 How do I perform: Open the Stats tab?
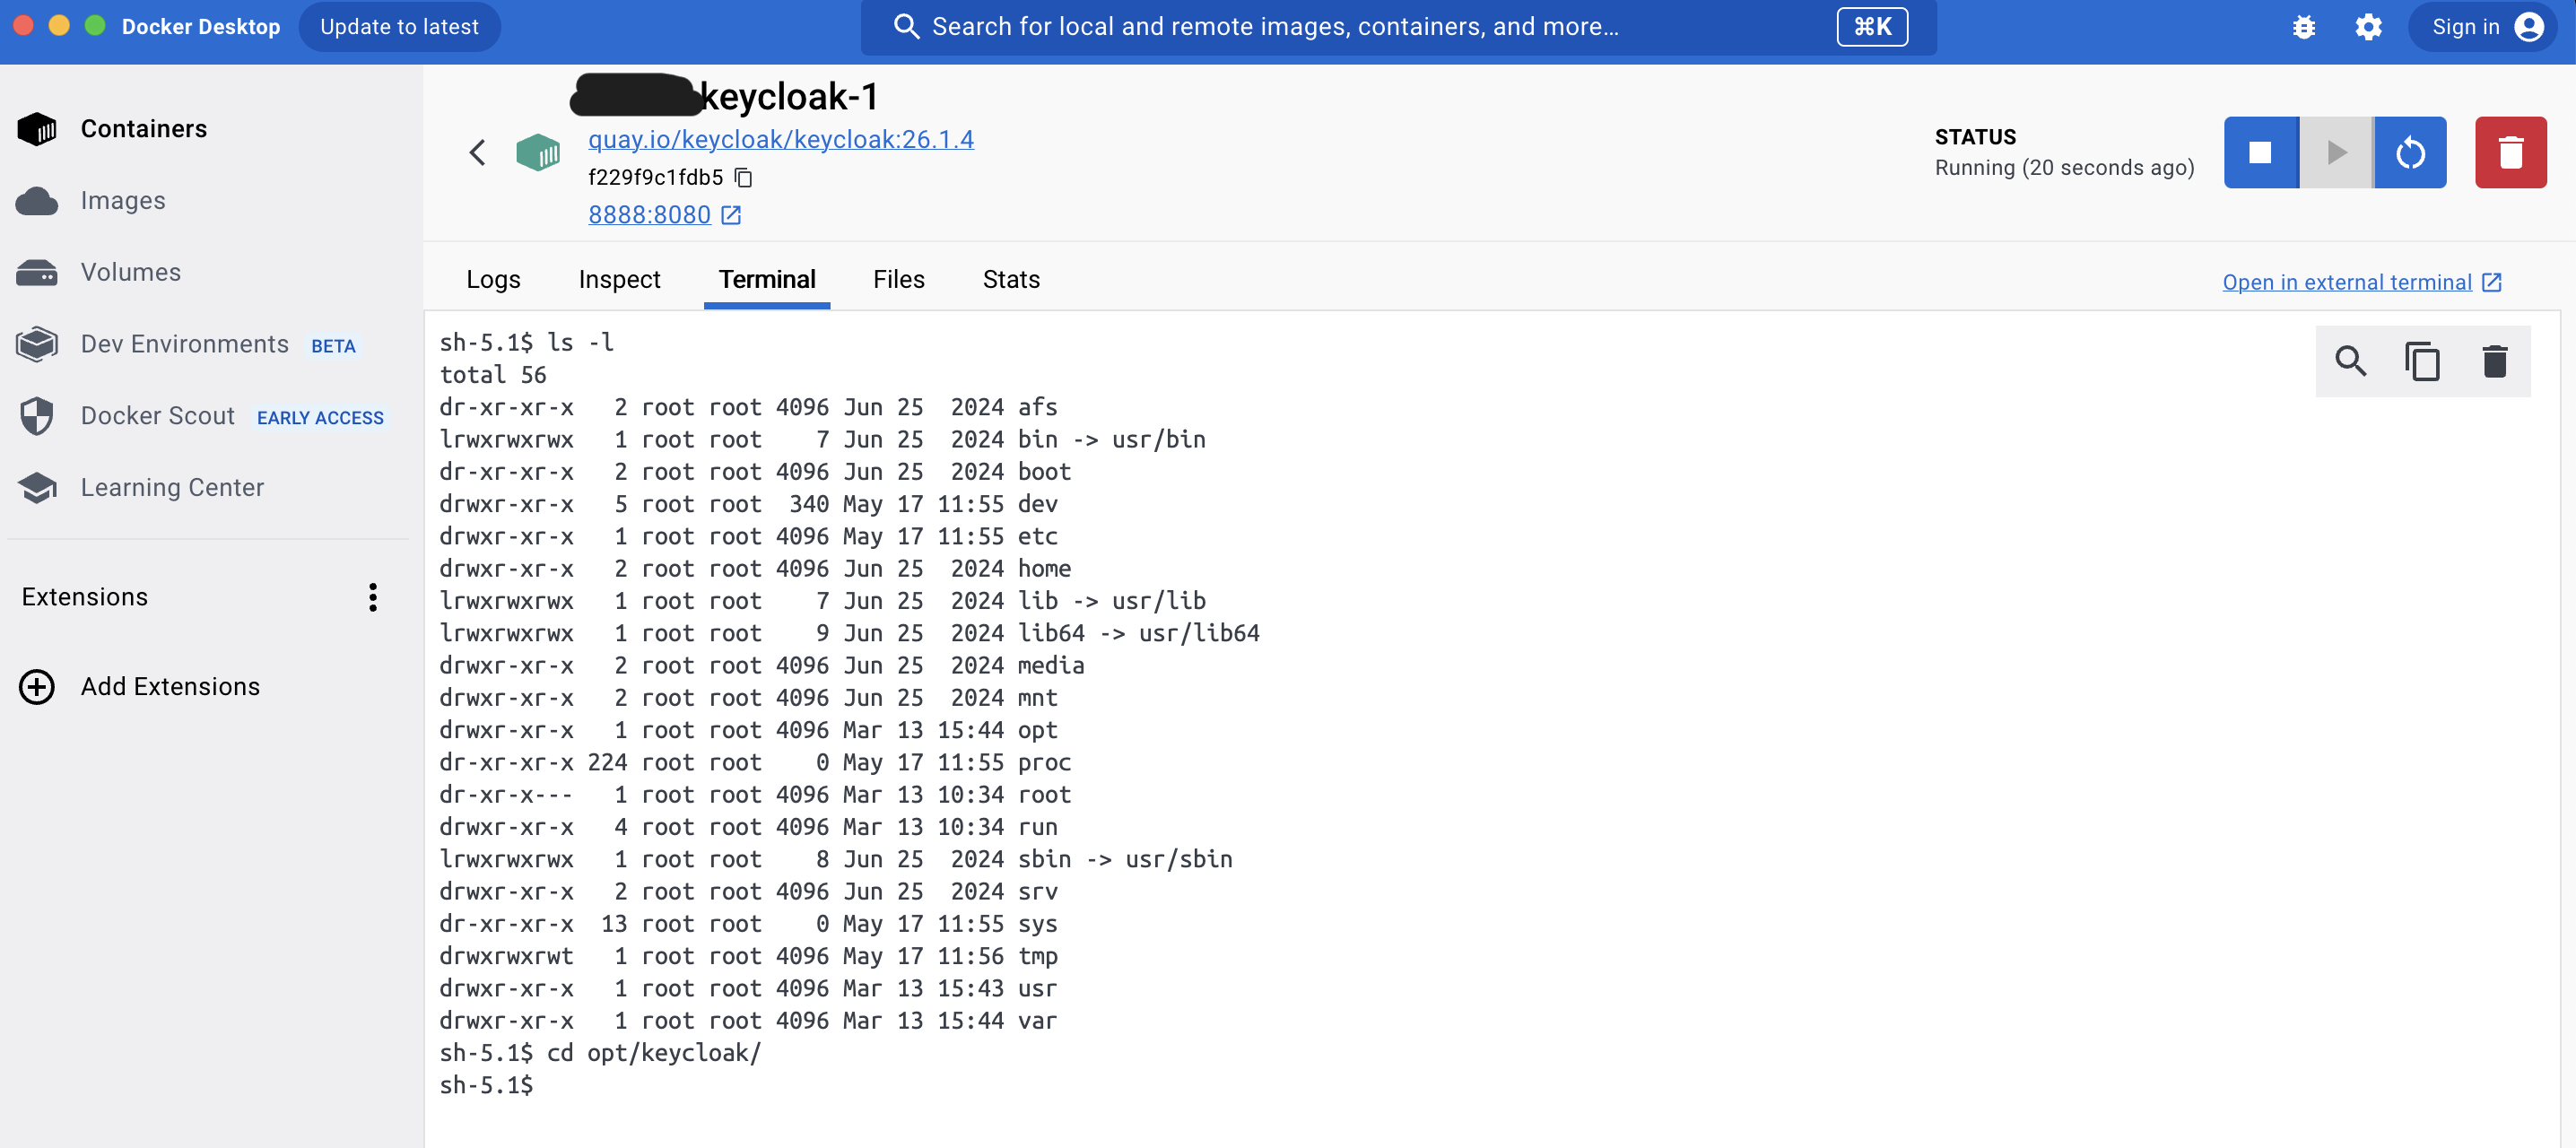tap(1010, 280)
